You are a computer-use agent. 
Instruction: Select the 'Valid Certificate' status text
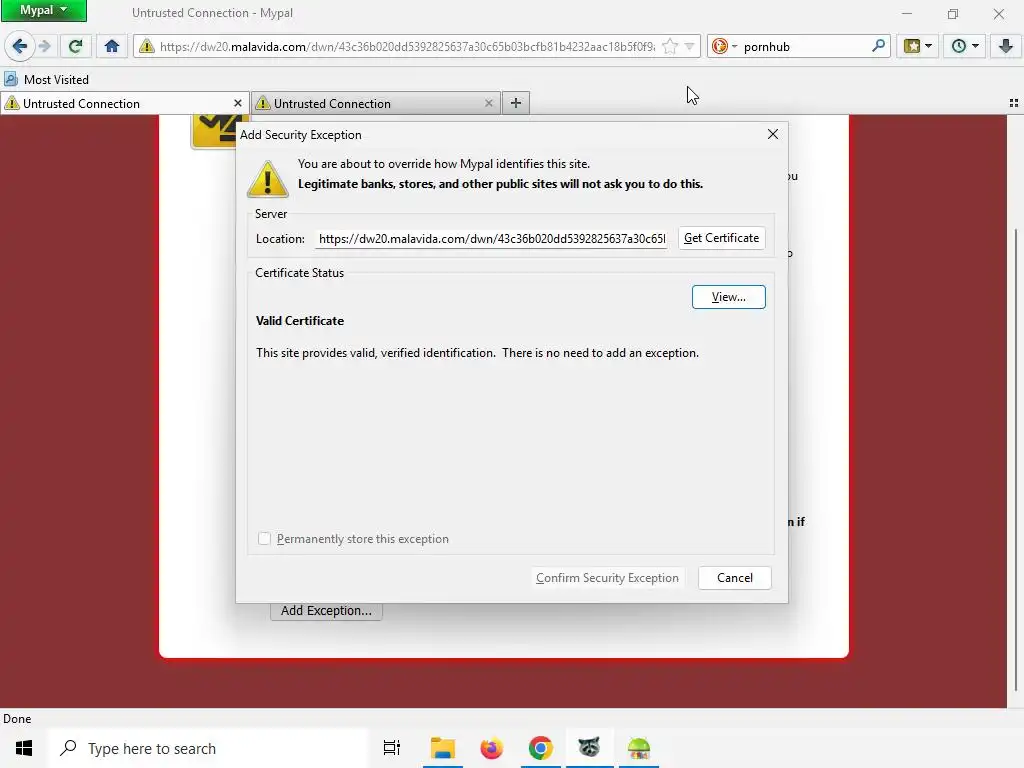click(x=300, y=321)
